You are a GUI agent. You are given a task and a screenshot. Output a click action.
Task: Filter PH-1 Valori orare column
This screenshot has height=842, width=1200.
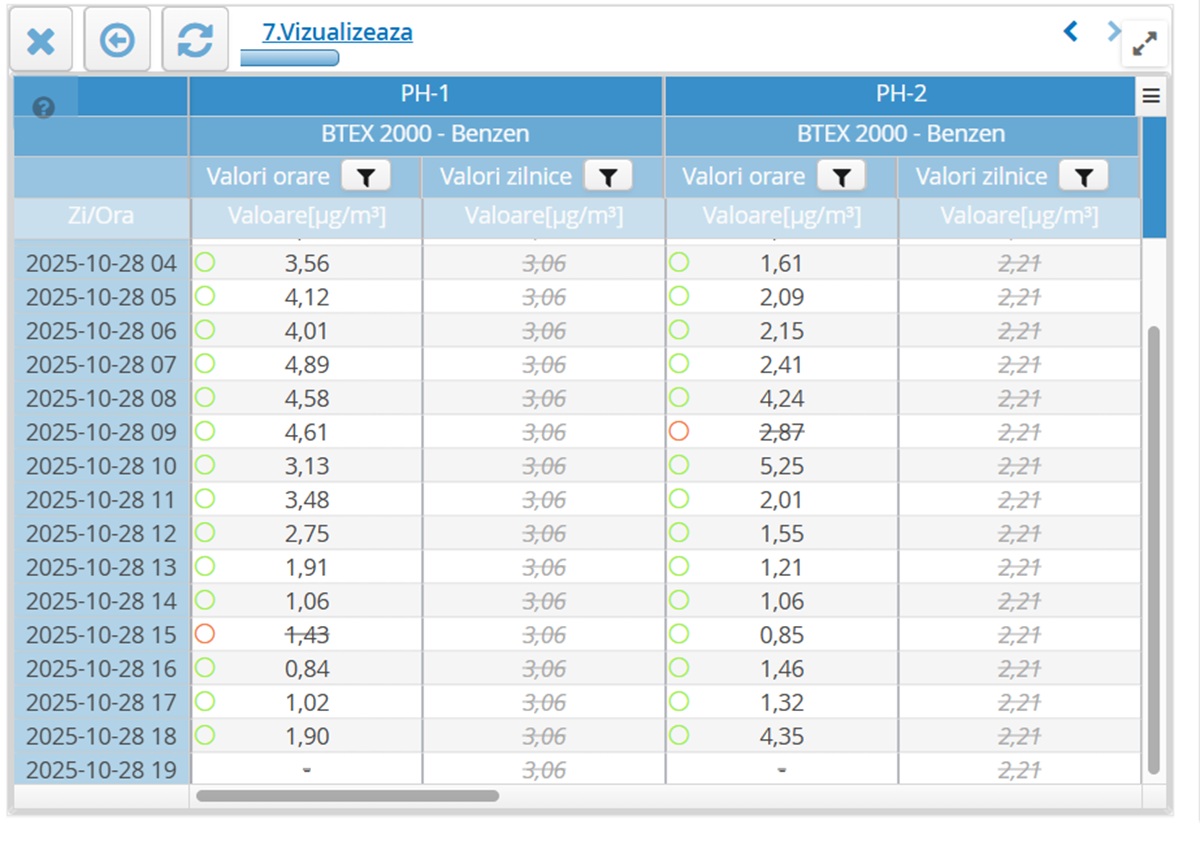366,177
